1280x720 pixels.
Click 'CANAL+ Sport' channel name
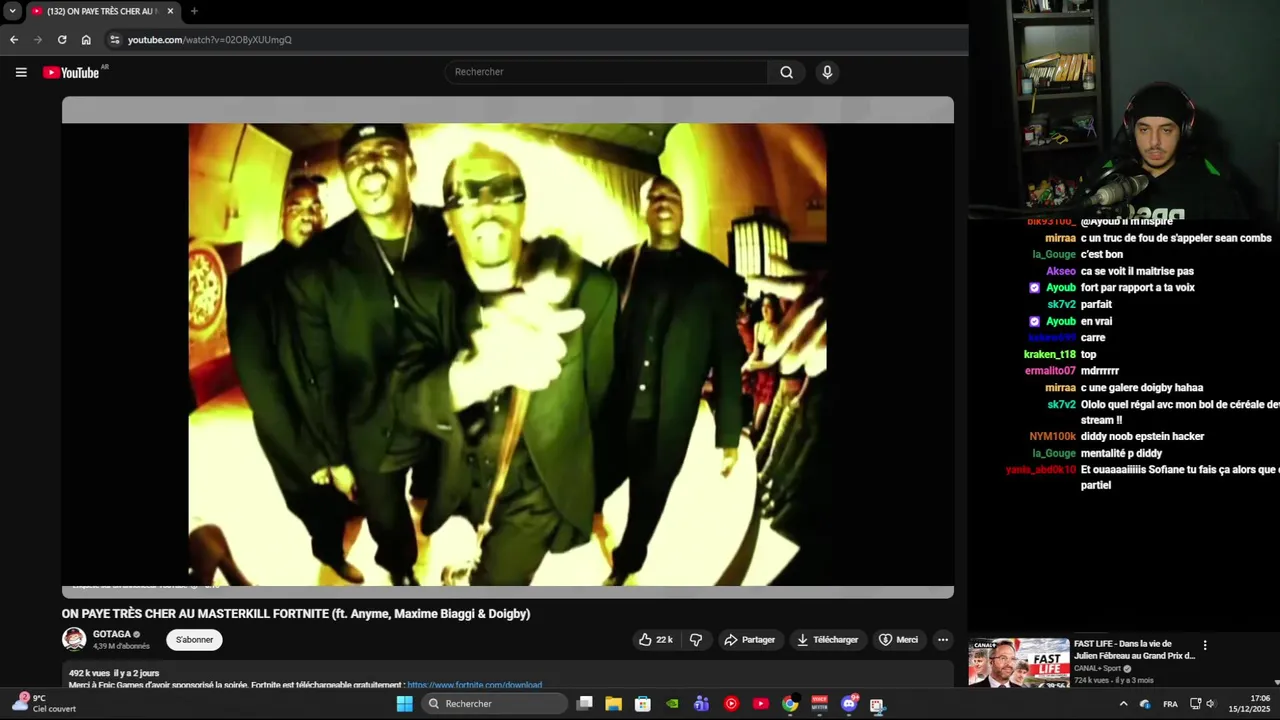coord(1098,669)
